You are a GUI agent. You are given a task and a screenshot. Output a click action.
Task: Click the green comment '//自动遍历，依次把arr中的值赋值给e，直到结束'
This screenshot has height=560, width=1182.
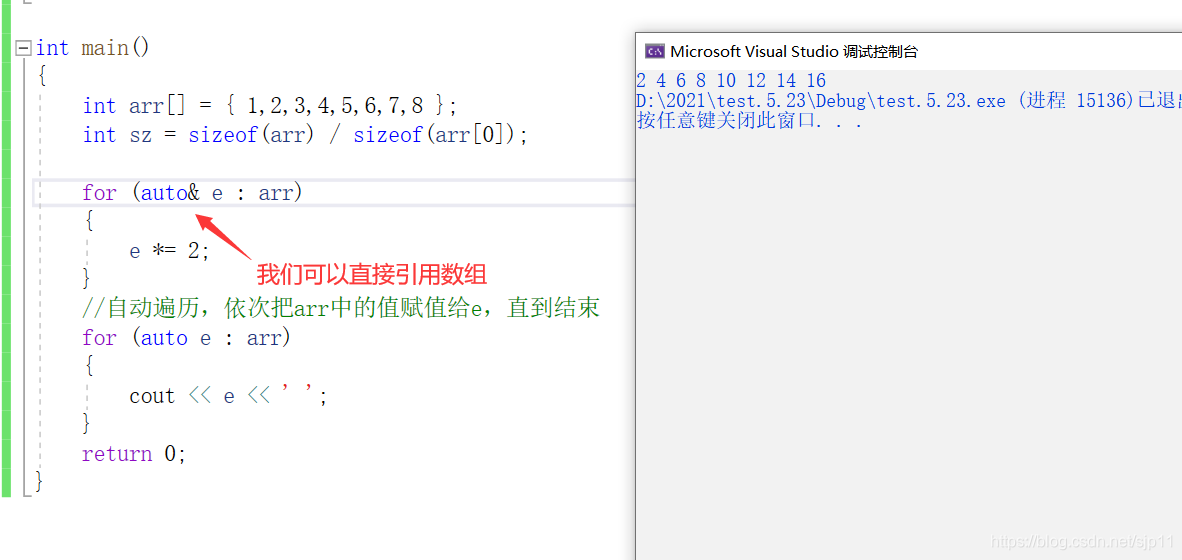[341, 309]
